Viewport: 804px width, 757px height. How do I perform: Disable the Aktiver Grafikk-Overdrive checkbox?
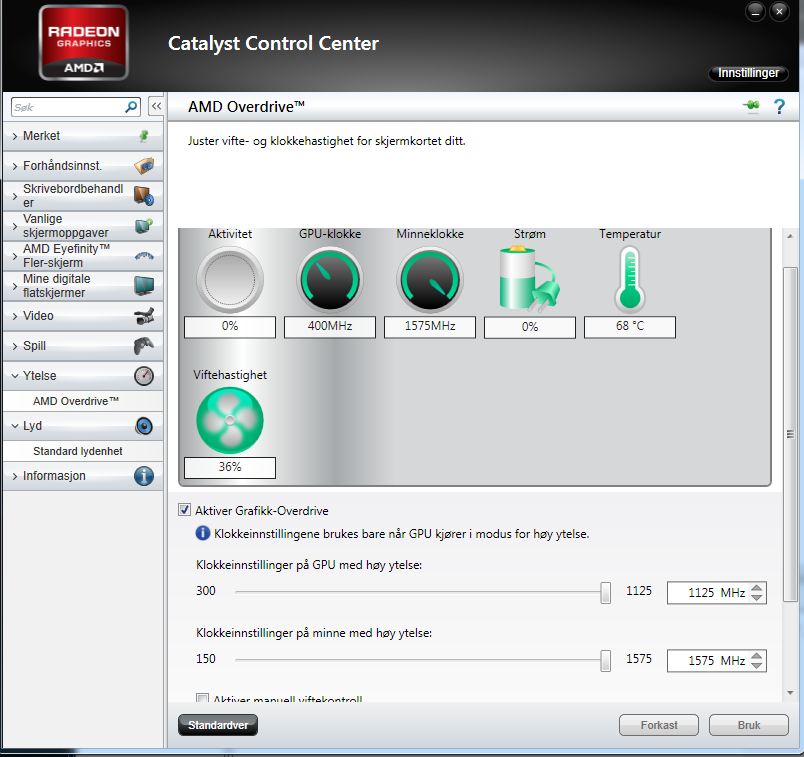pyautogui.click(x=184, y=510)
